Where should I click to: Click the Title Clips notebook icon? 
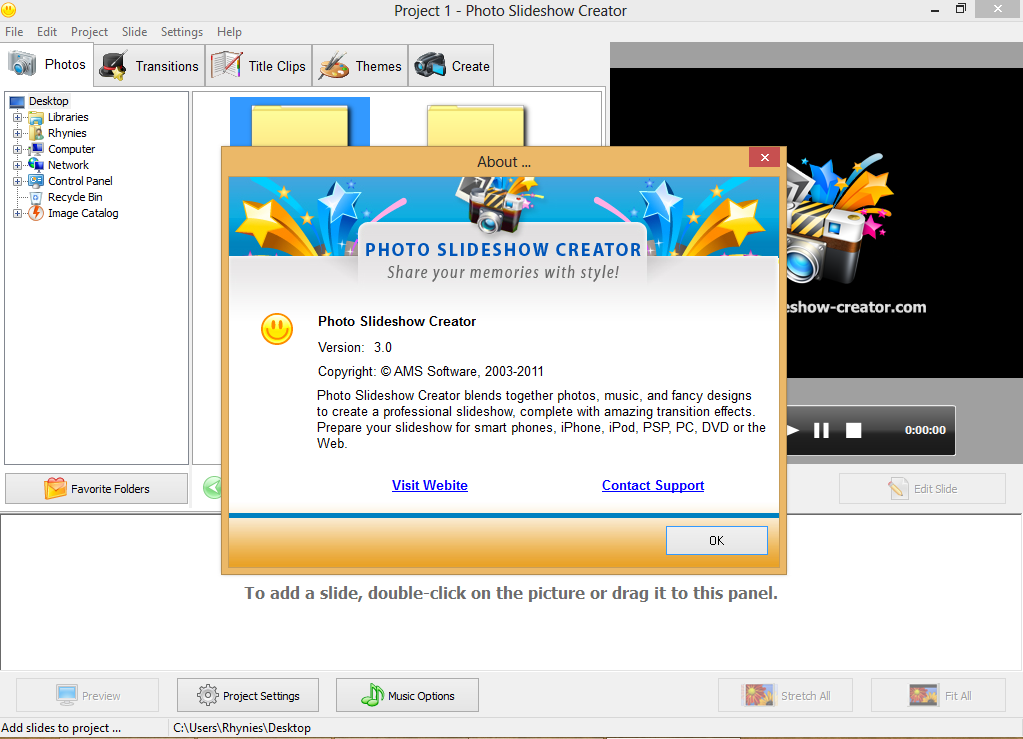226,65
